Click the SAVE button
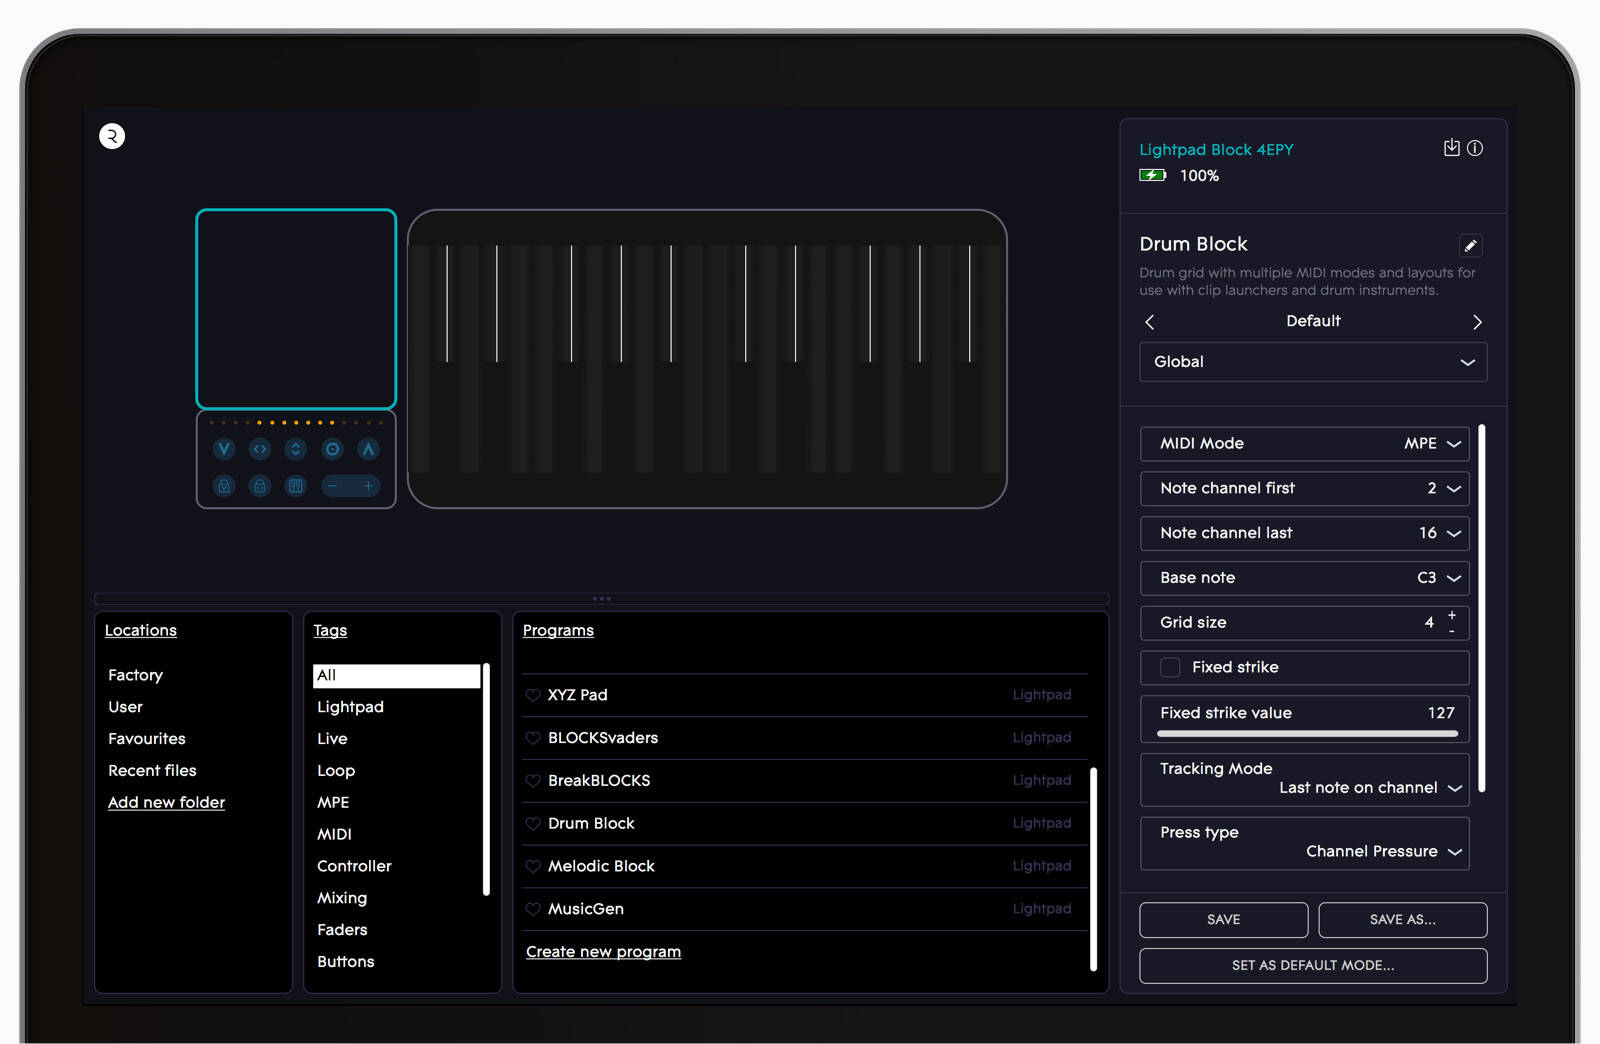 point(1223,920)
